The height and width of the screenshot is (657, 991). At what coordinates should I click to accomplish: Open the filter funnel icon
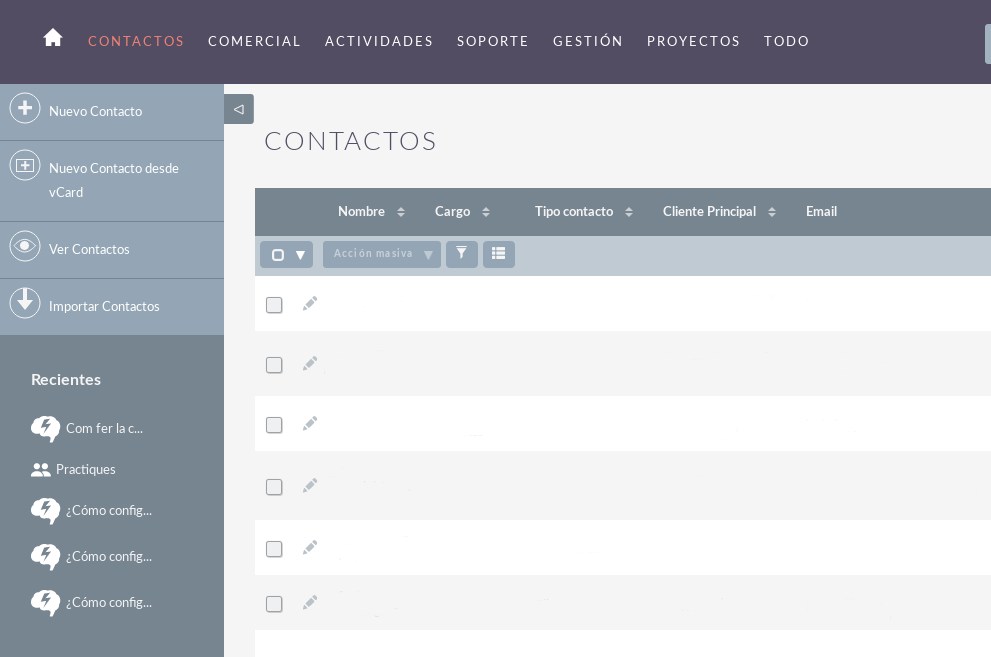tap(462, 254)
